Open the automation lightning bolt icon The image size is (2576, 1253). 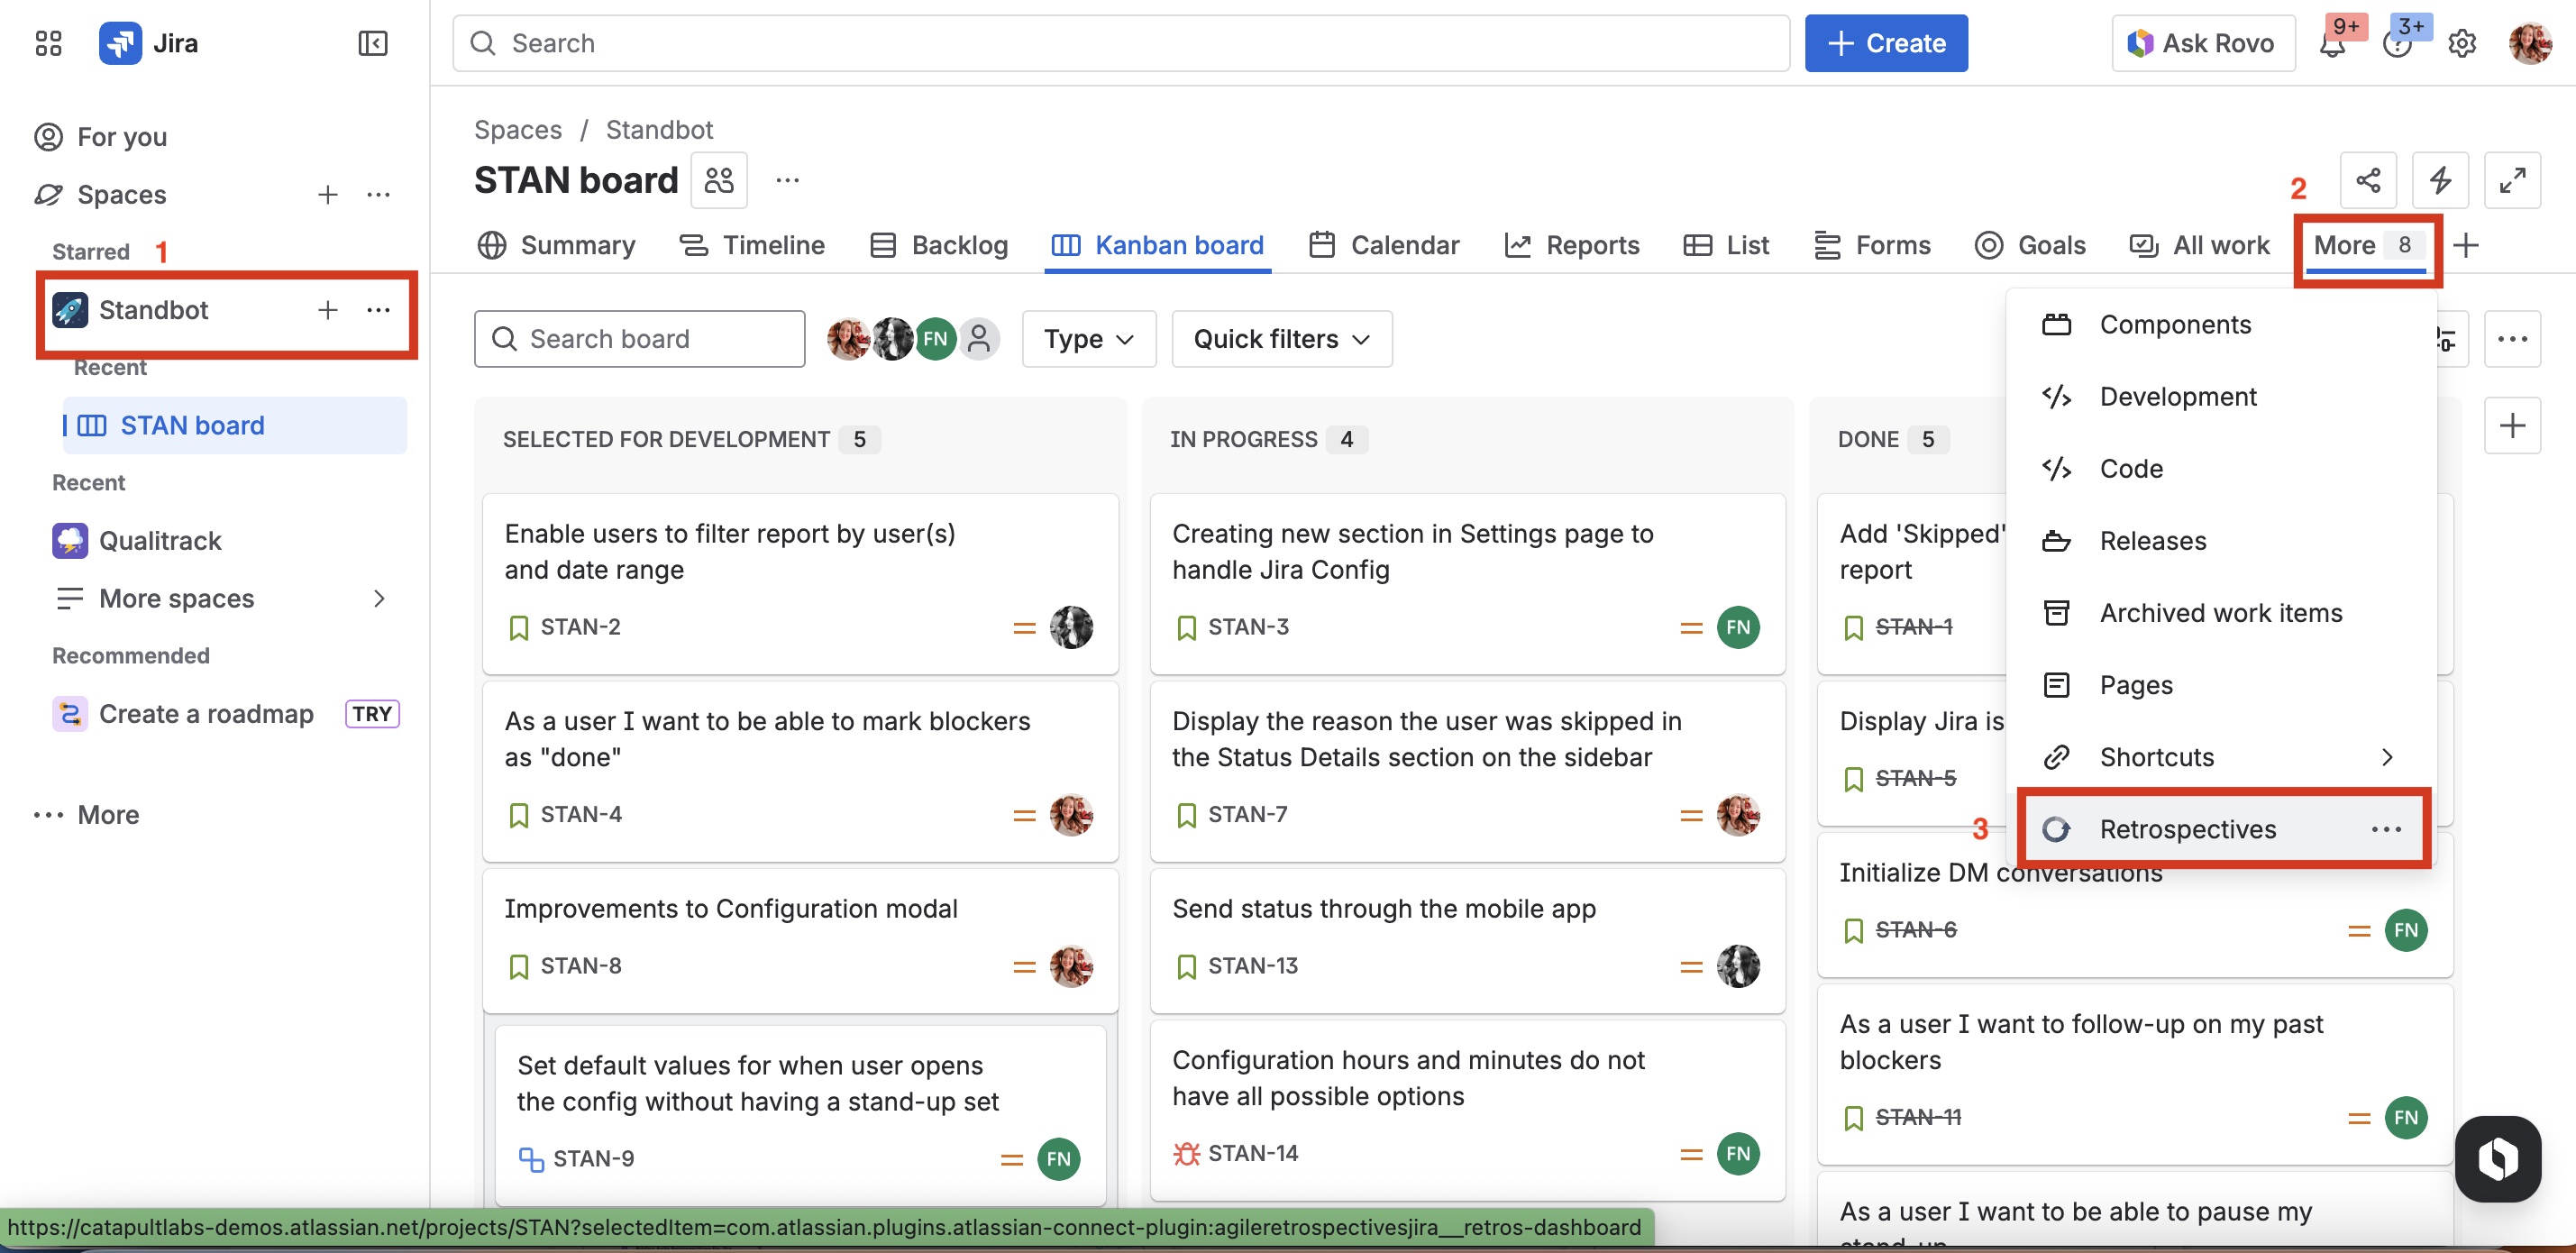click(x=2440, y=180)
